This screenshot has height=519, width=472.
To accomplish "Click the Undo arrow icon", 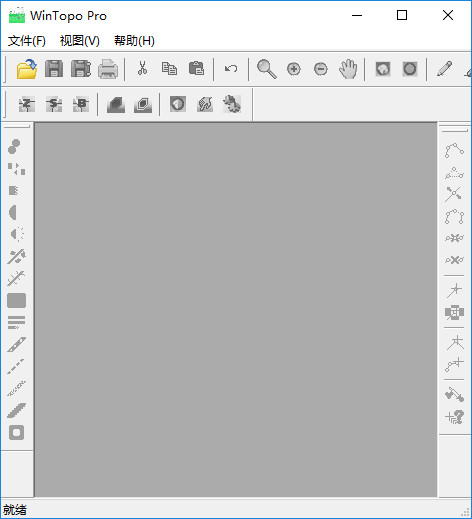I will coord(231,69).
